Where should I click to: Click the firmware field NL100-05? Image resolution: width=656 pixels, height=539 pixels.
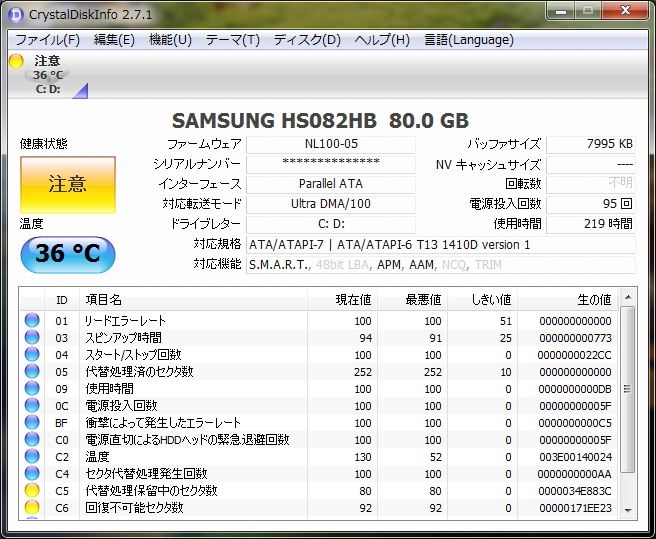click(x=331, y=144)
